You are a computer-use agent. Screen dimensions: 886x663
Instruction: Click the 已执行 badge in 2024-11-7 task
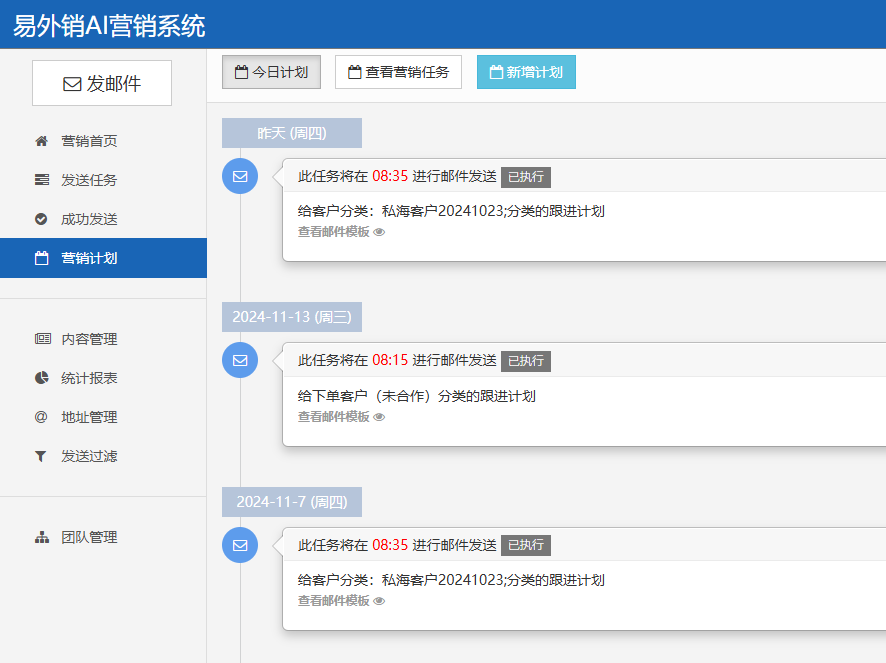coord(525,545)
